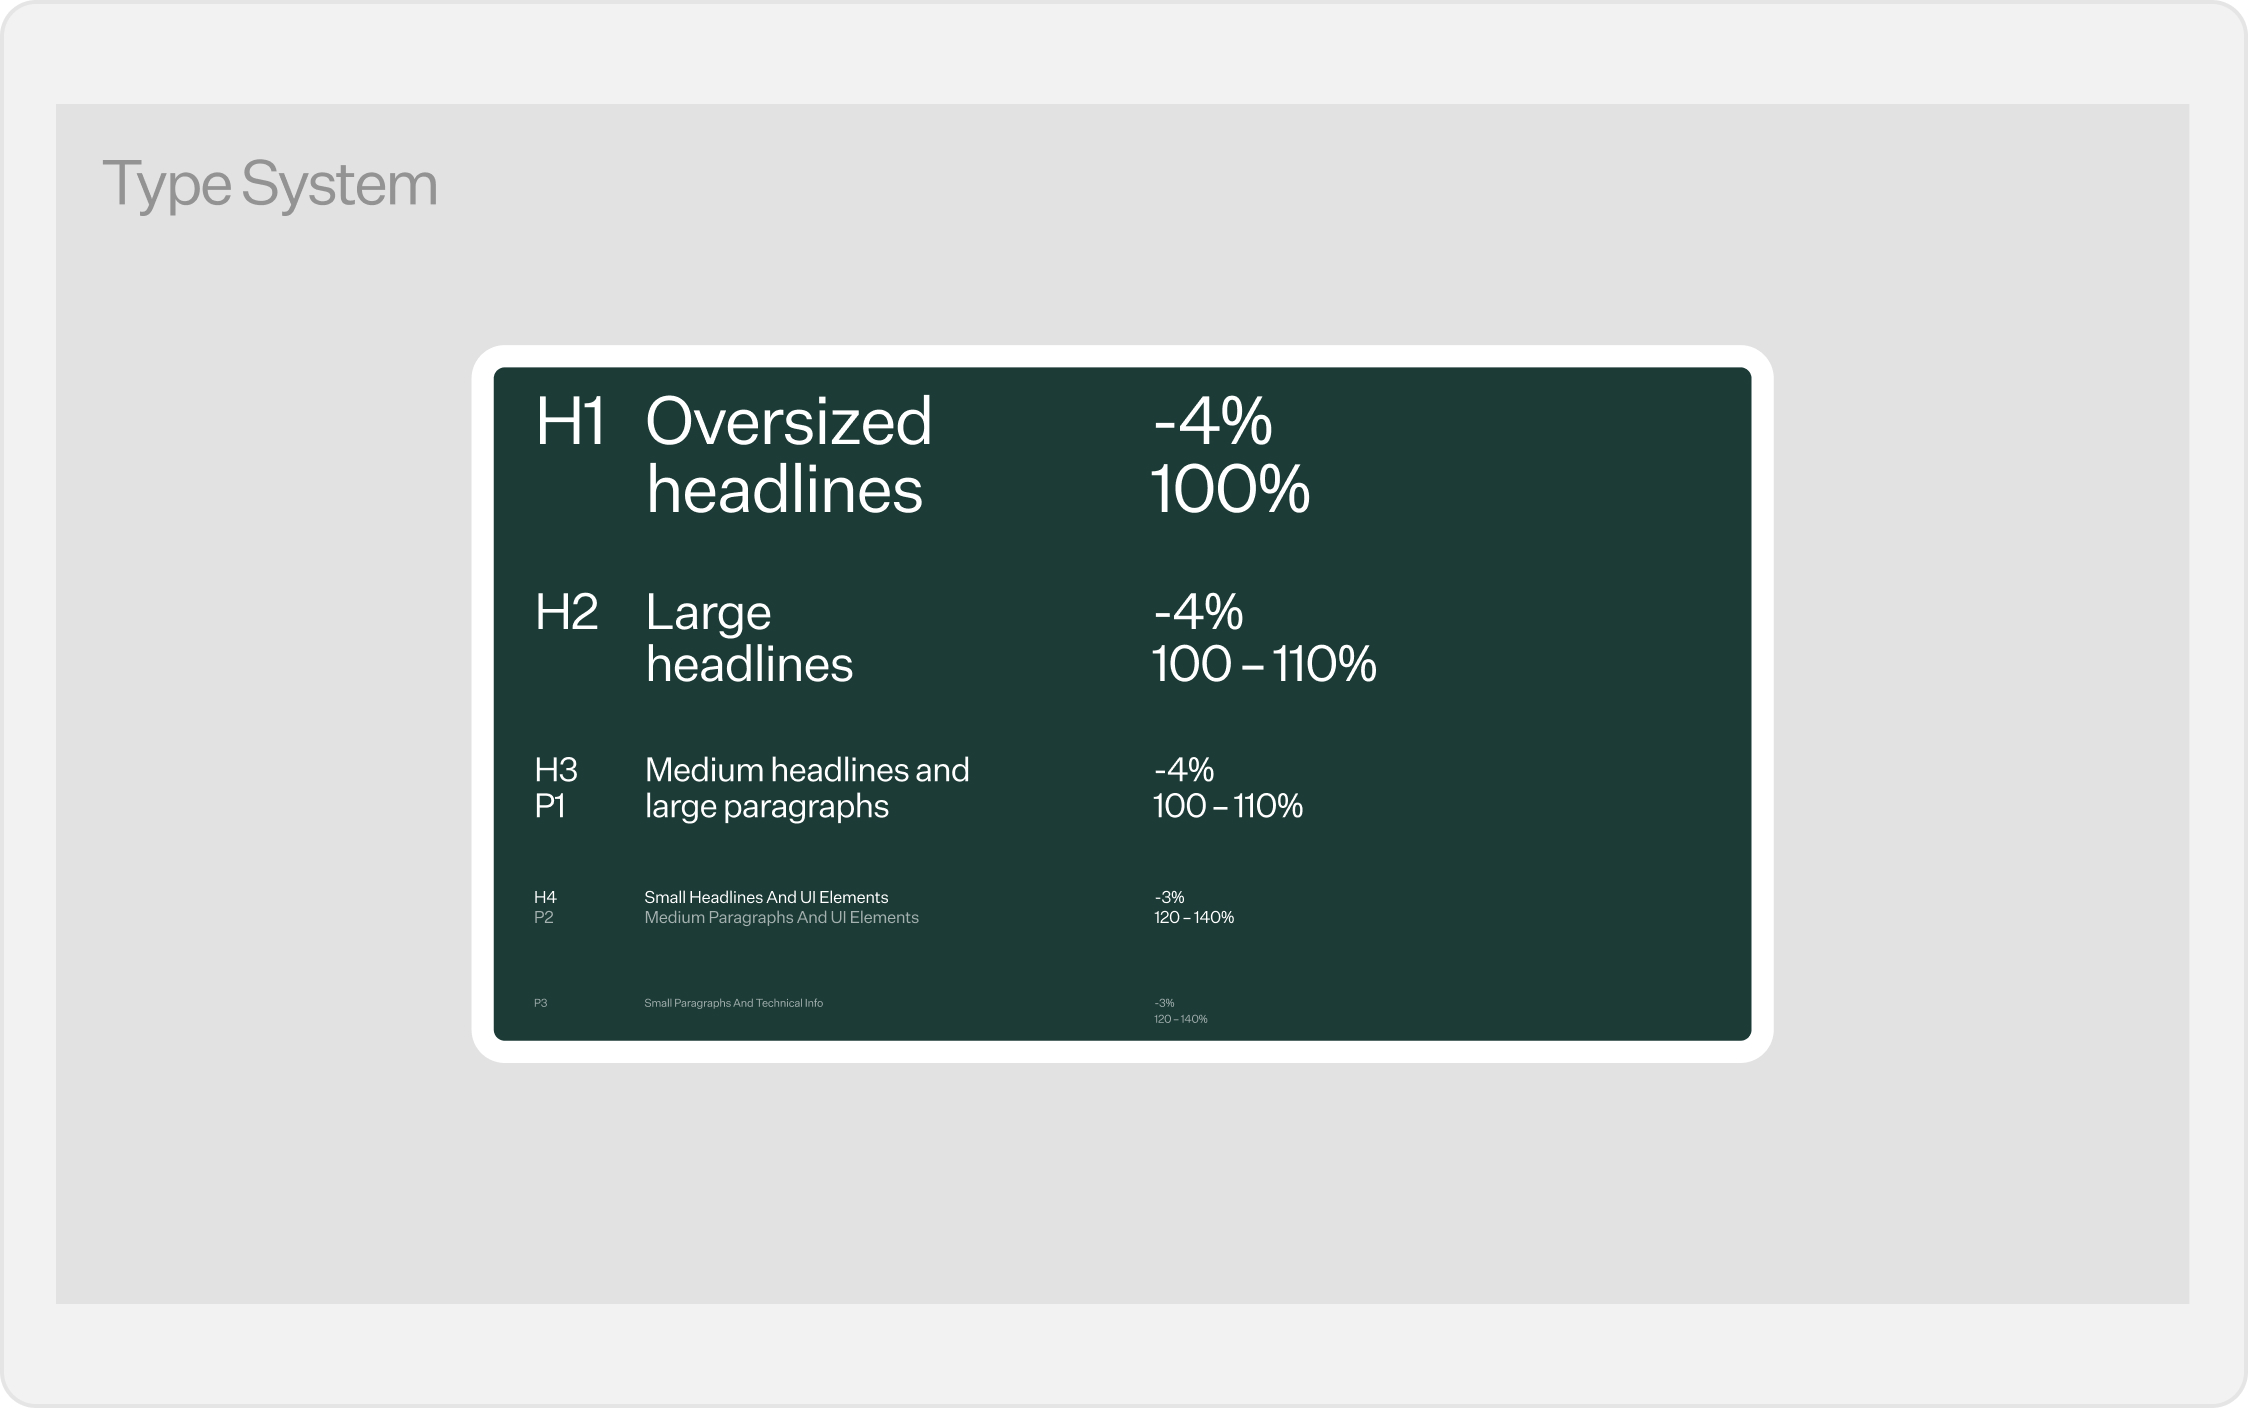Click the dark green type specimen card
Screen dimensions: 2248x1408
1122,704
